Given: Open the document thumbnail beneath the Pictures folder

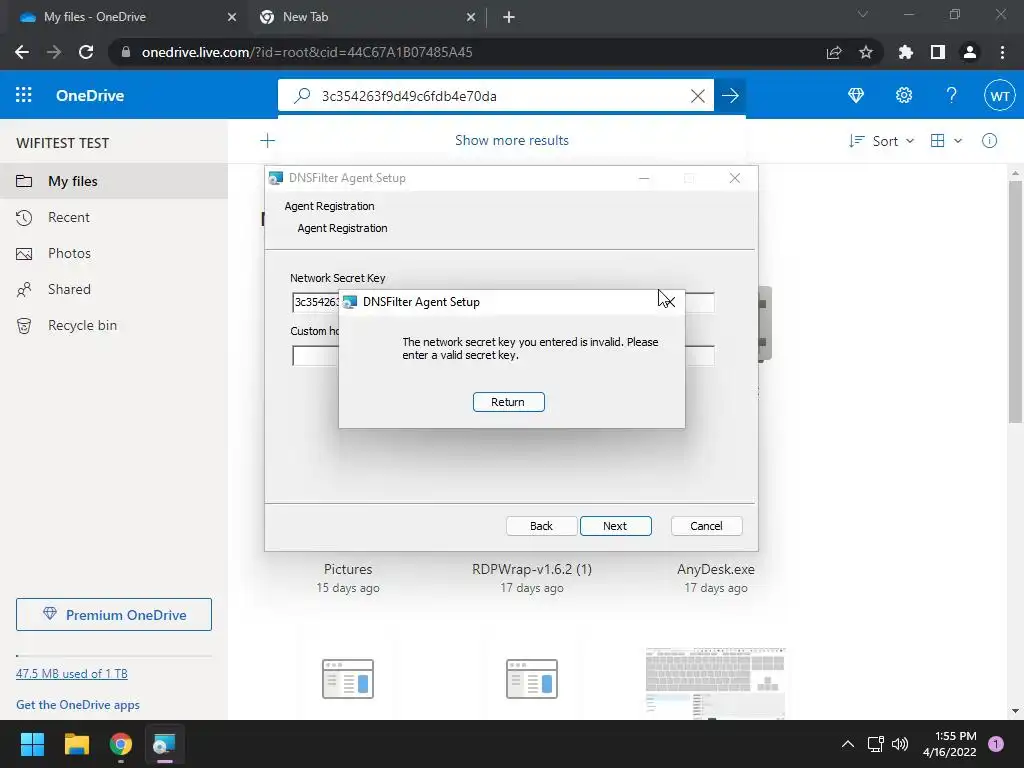Looking at the screenshot, I should click(x=348, y=679).
